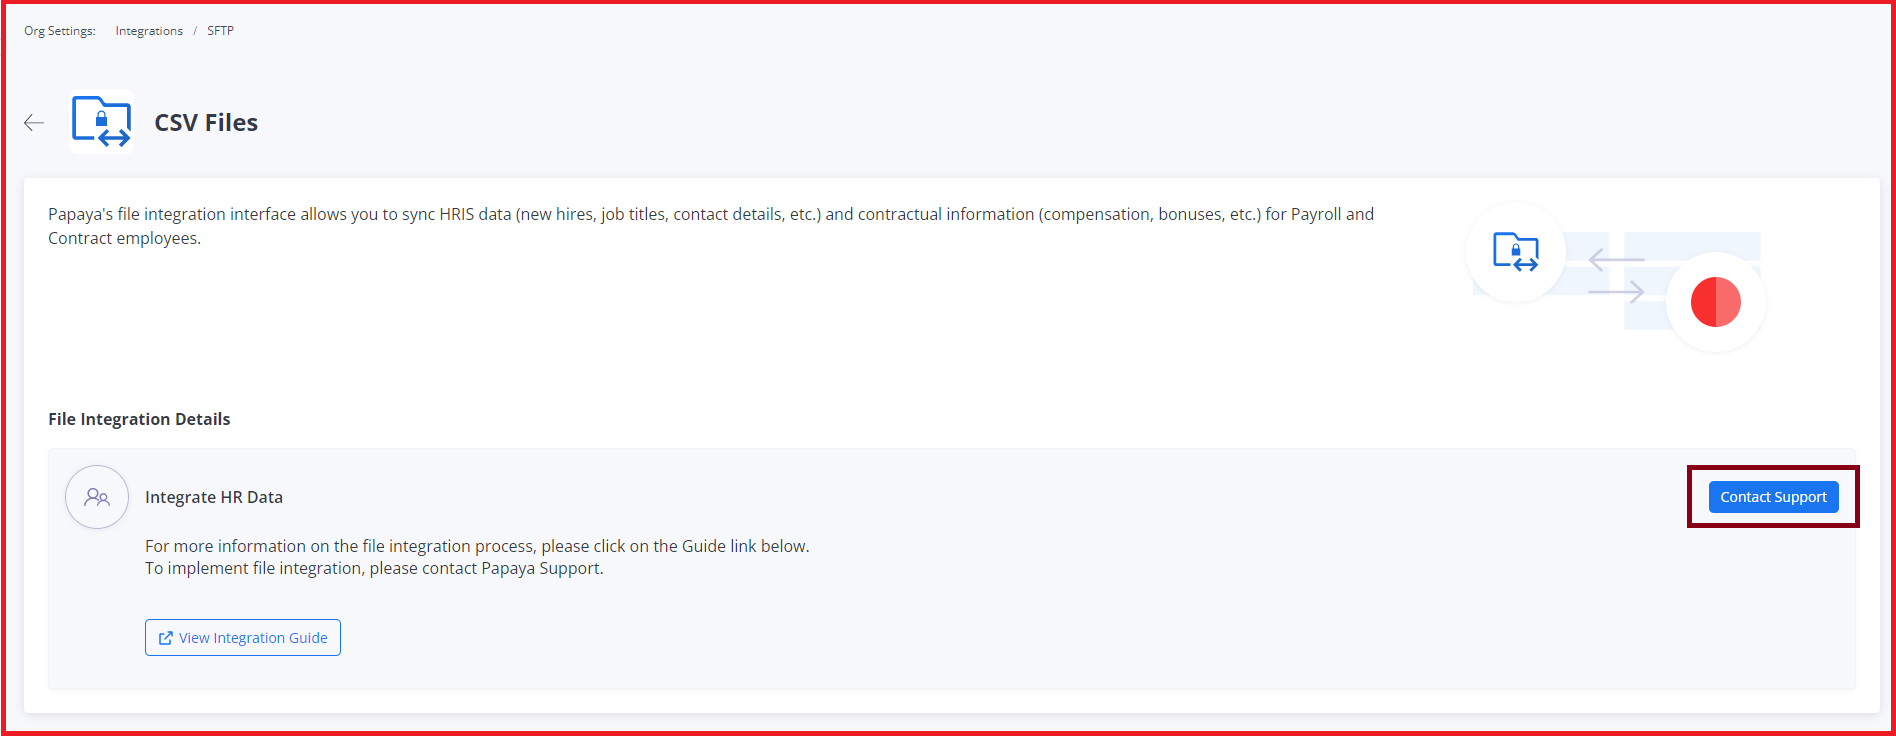Click the CSV Files page title
Viewport: 1896px width, 736px height.
pos(206,123)
